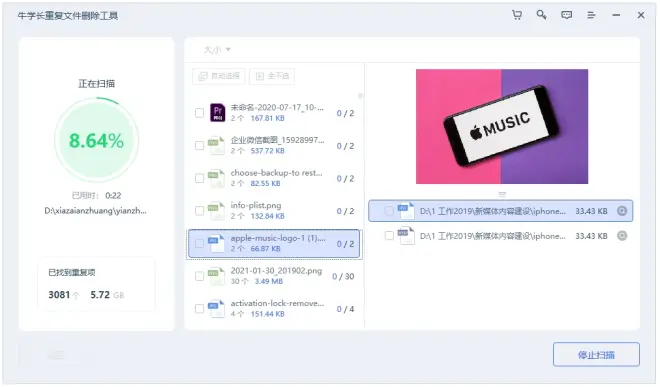Click the 167.81 KB size value
The height and width of the screenshot is (387, 660).
267,118
